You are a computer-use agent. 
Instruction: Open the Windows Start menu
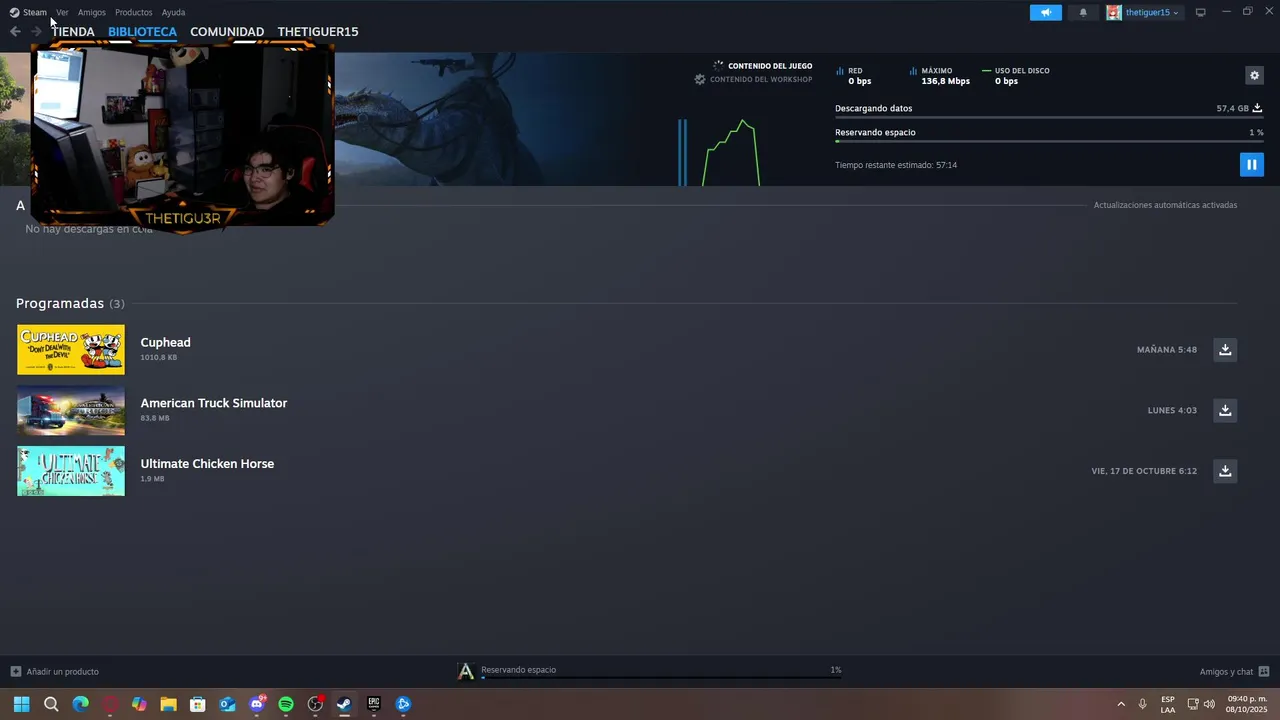point(21,704)
